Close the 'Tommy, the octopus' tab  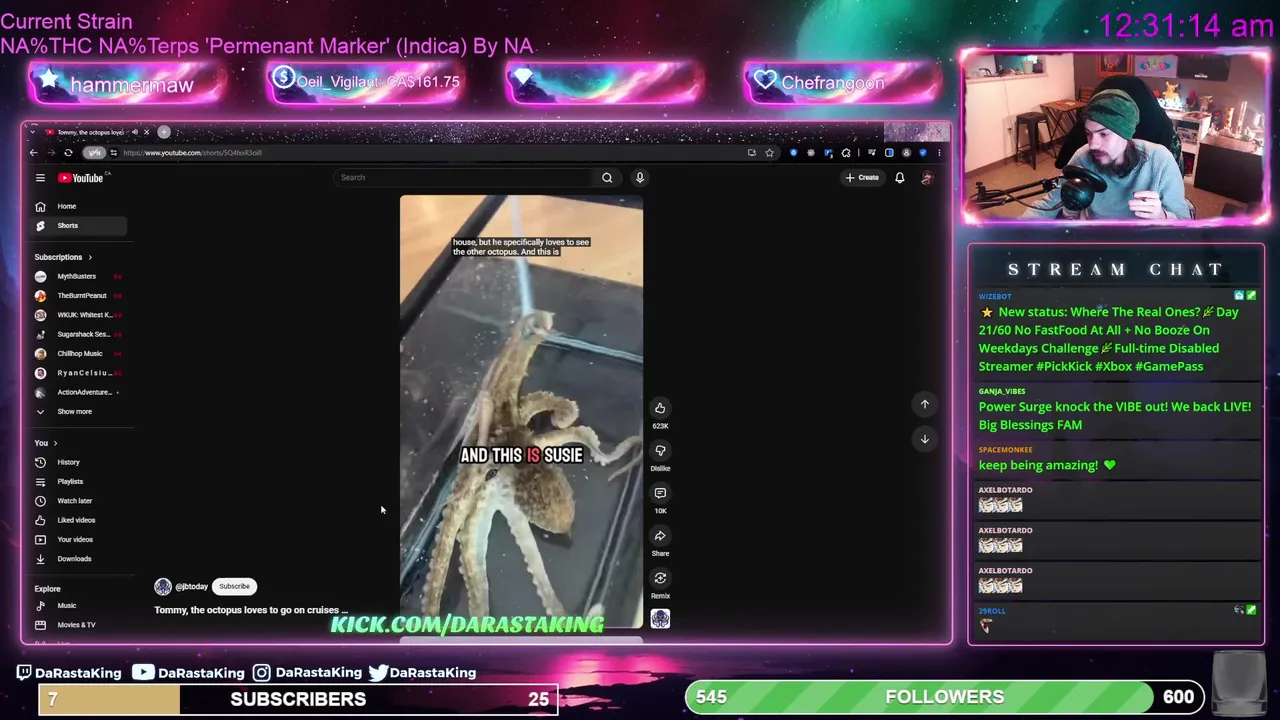[146, 132]
